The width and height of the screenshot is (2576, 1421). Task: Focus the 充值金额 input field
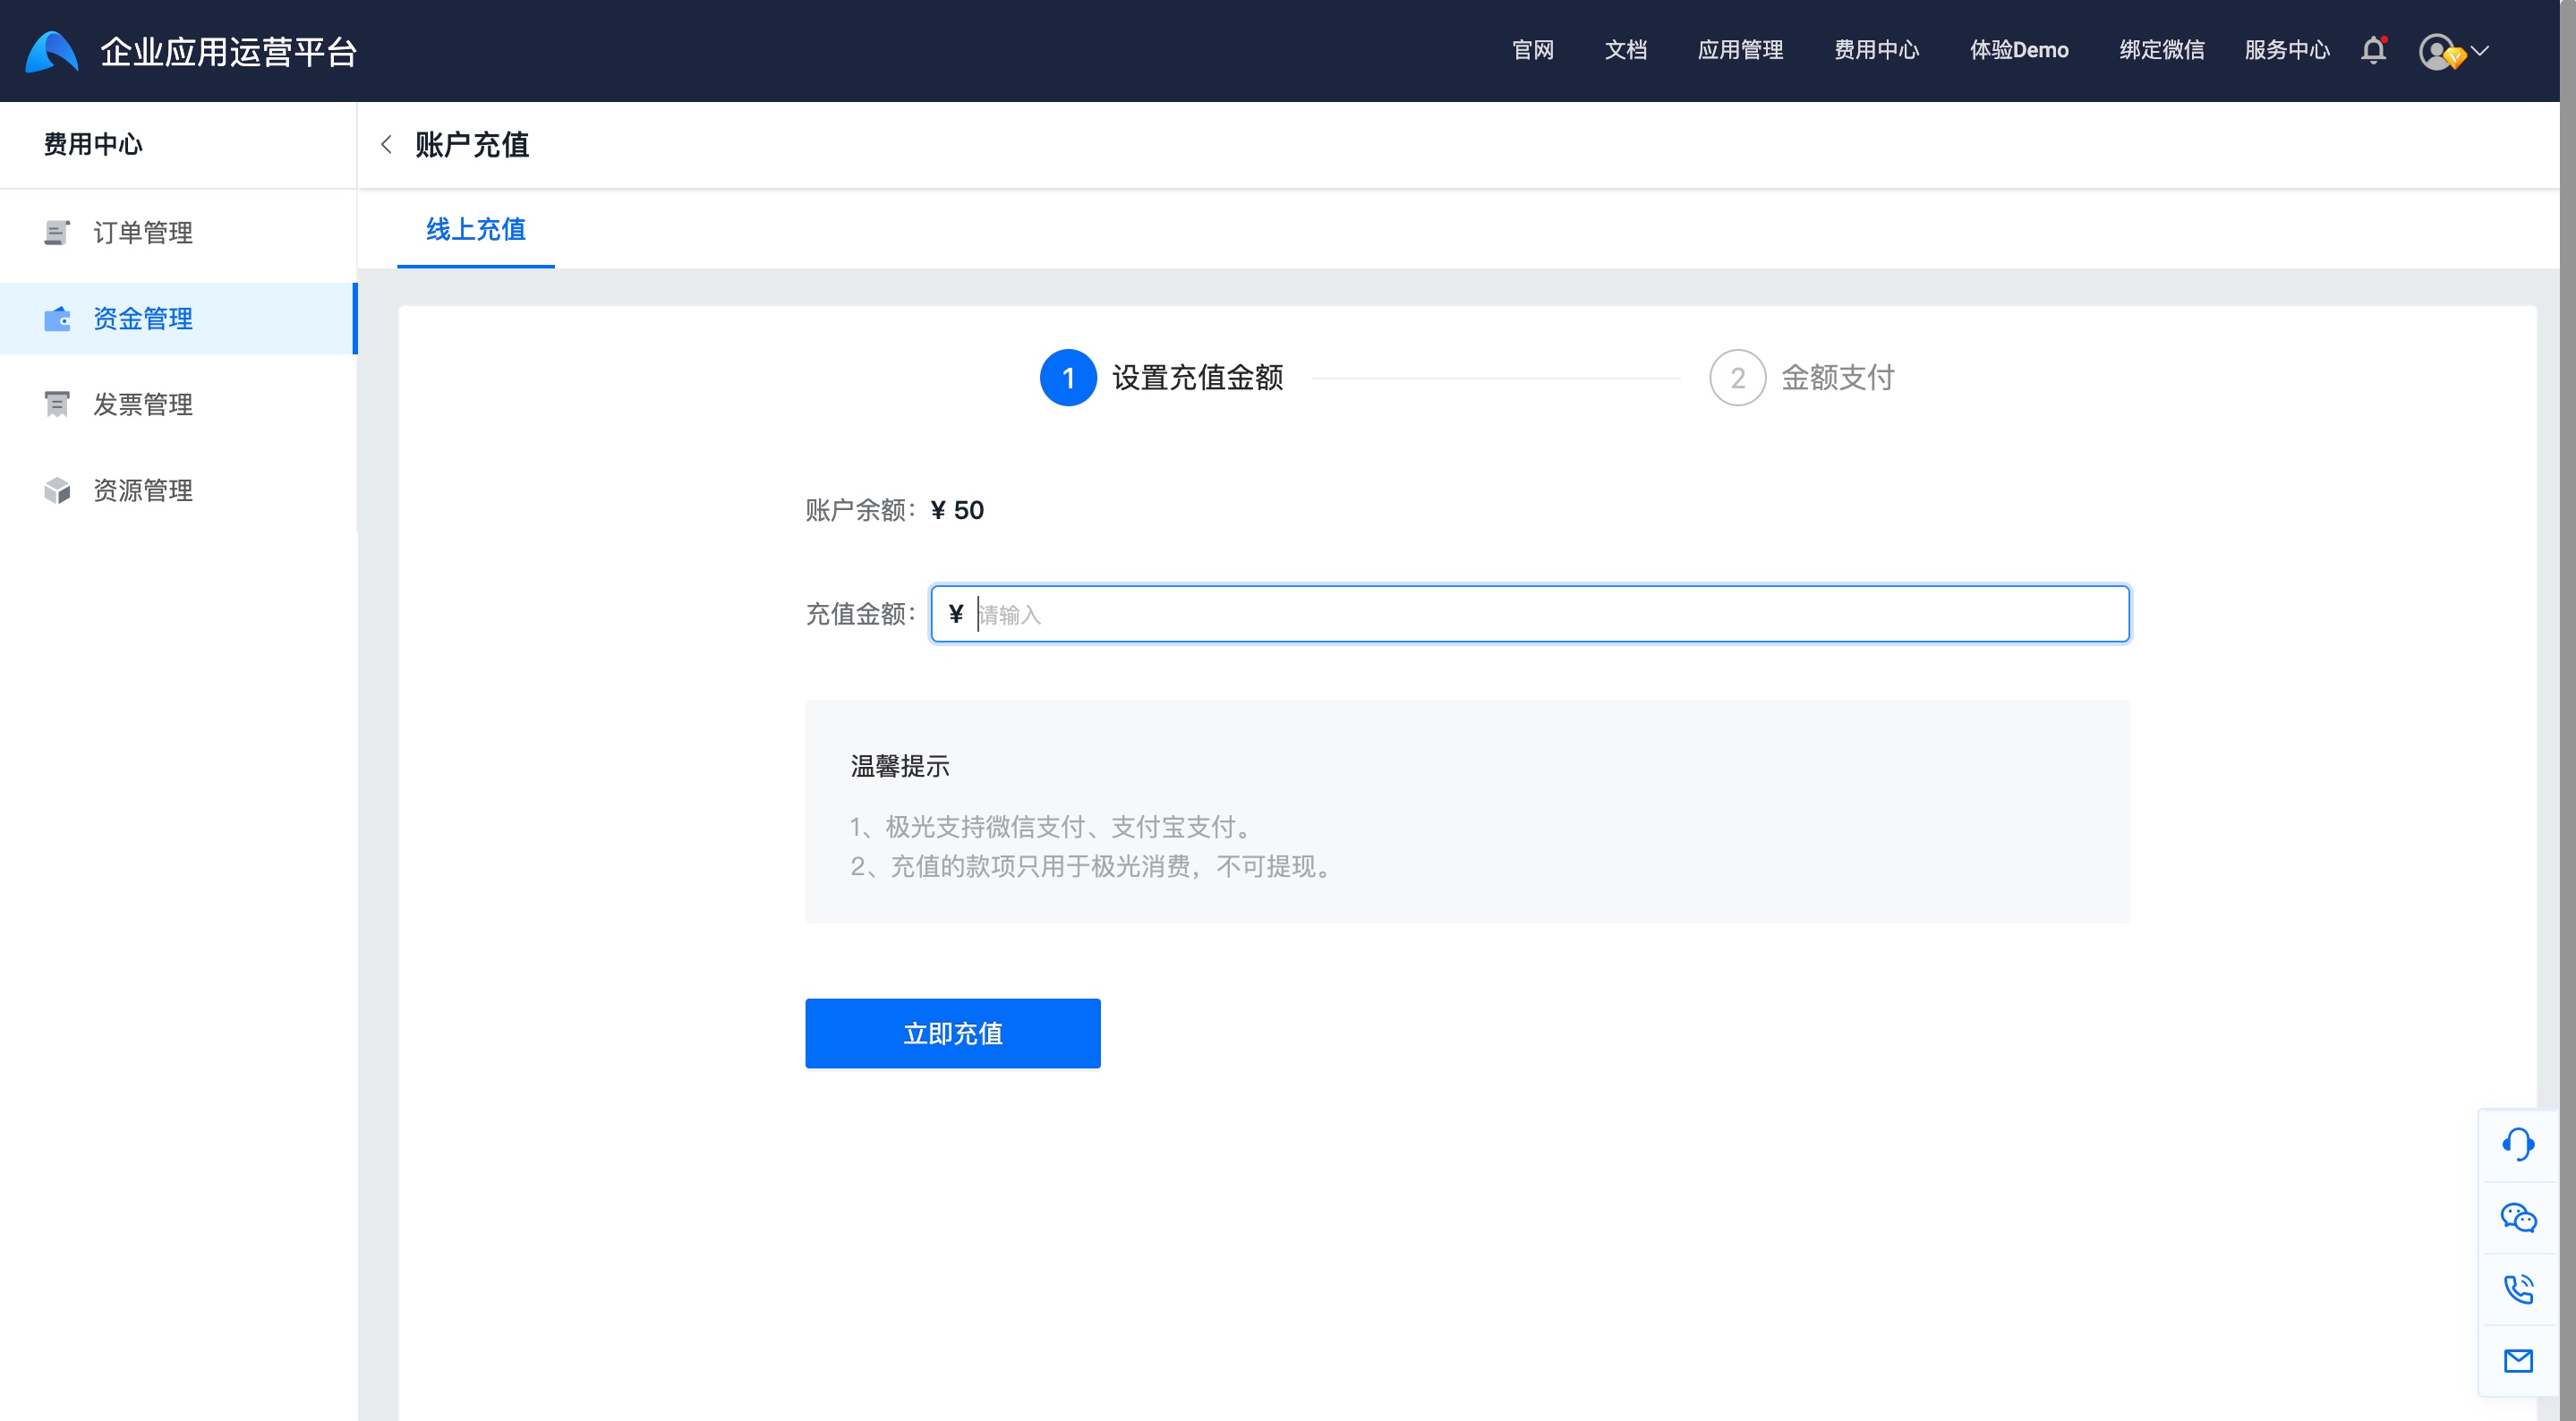pyautogui.click(x=1530, y=614)
